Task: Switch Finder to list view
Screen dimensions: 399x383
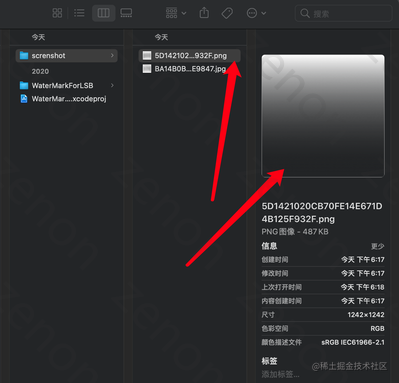Action: 79,13
